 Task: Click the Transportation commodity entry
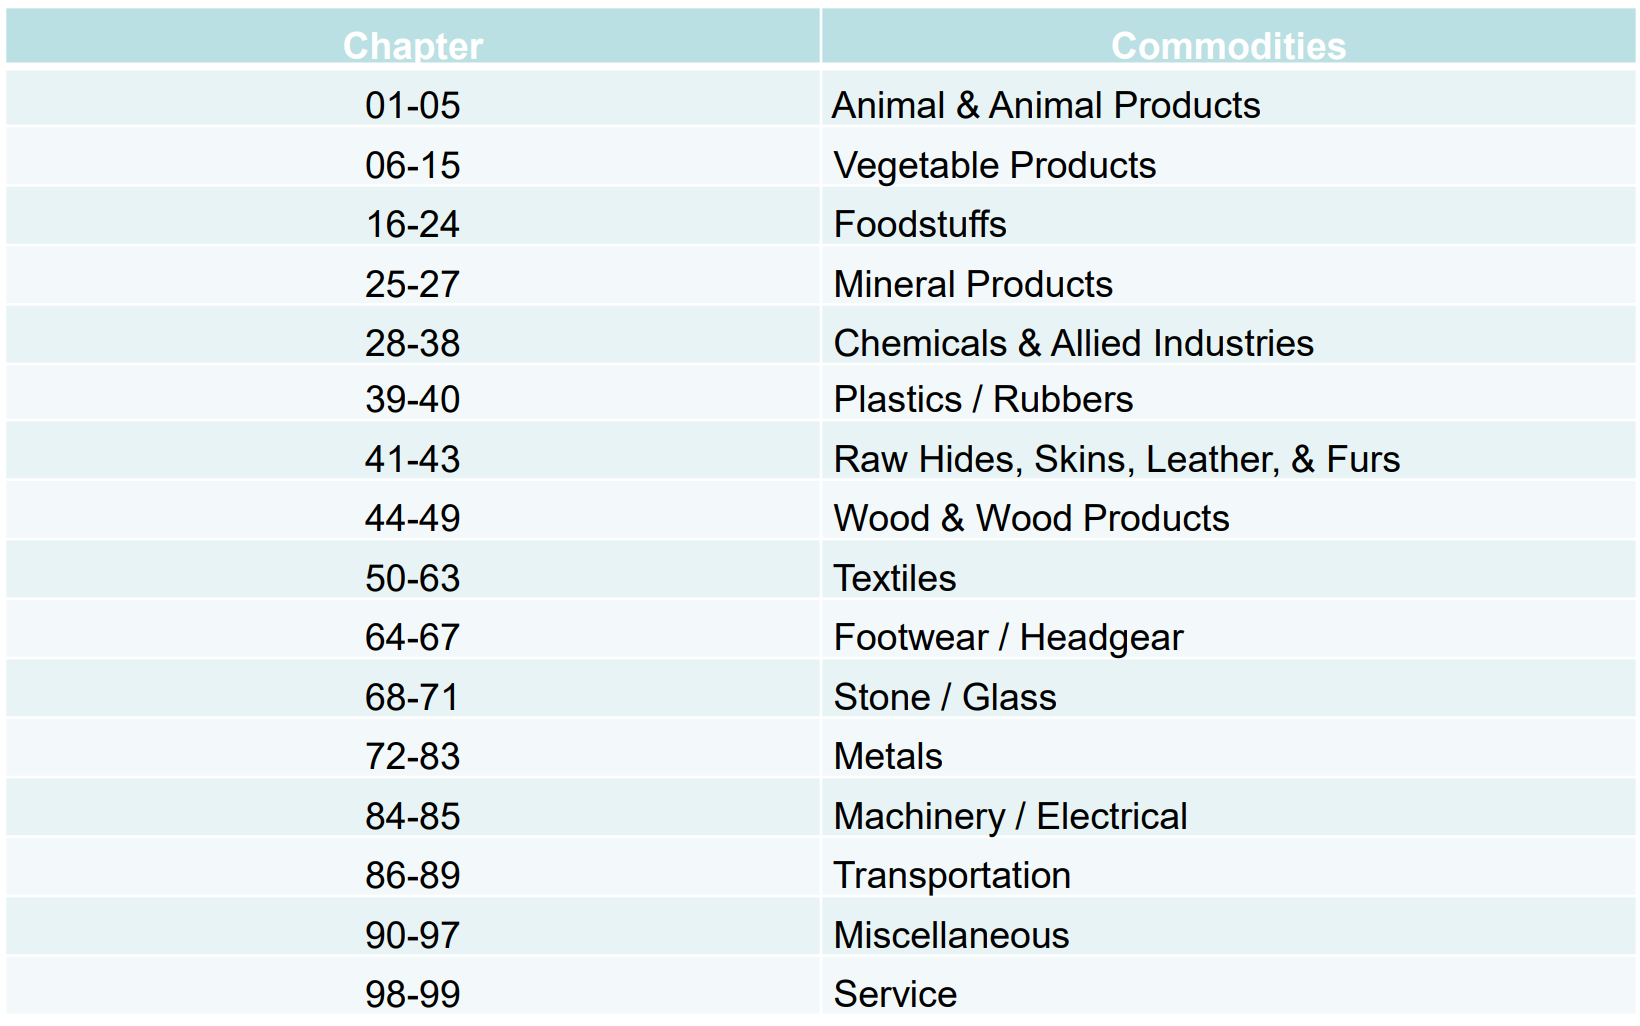click(x=952, y=875)
